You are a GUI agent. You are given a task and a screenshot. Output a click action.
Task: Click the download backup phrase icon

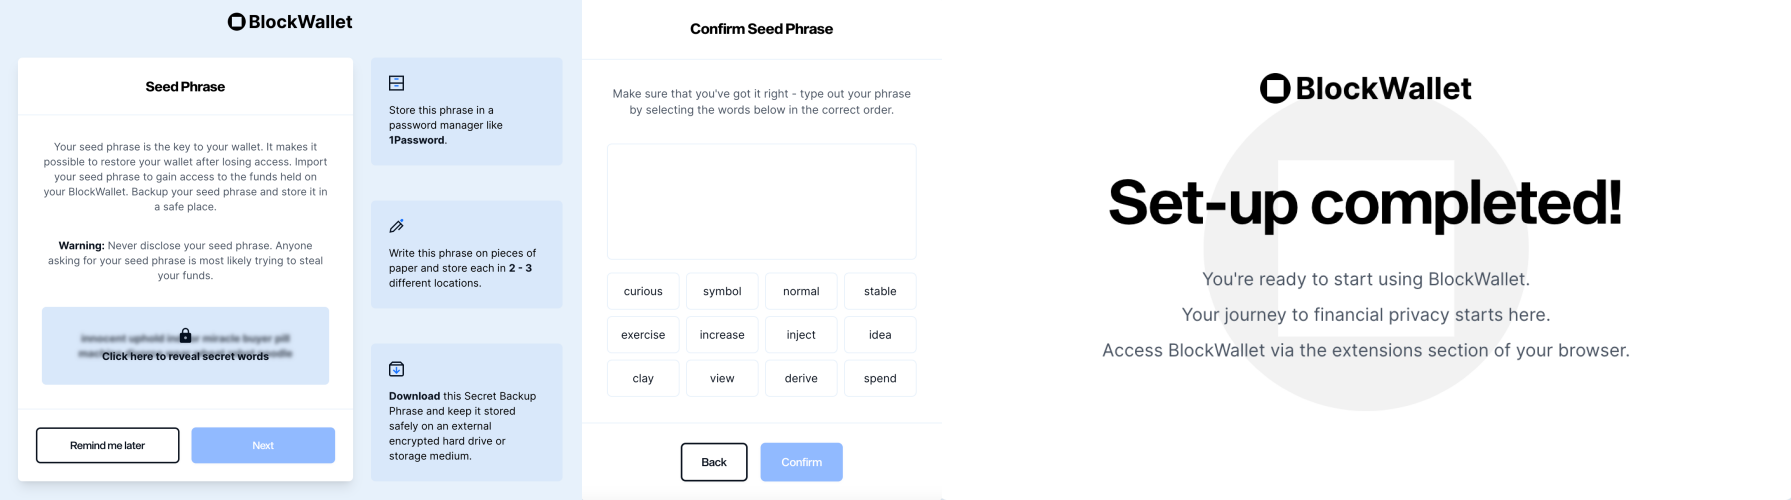(396, 369)
